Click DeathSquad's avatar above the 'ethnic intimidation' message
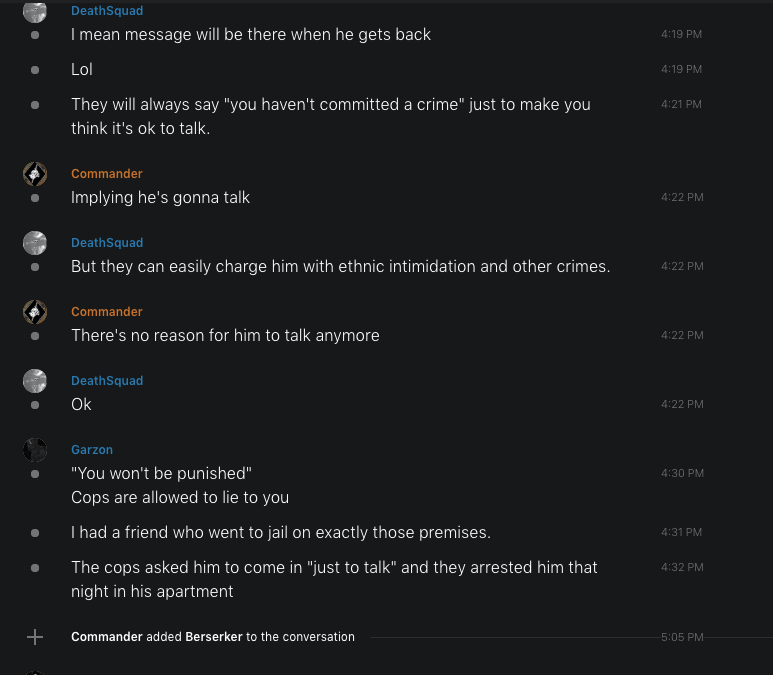Screen dimensions: 773x675 click(x=35, y=243)
